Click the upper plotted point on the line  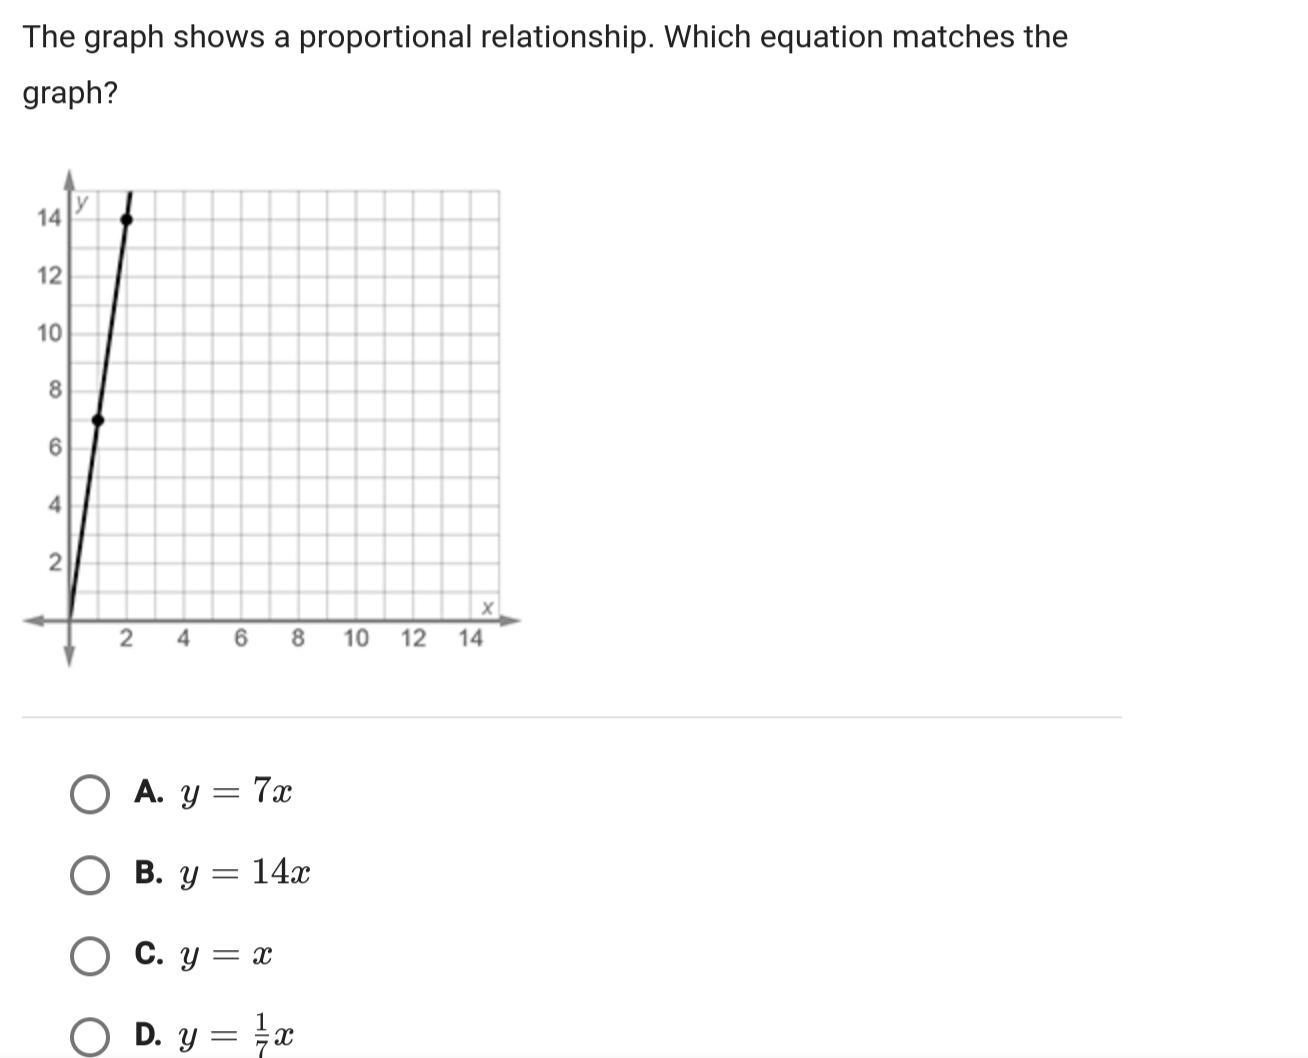127,219
